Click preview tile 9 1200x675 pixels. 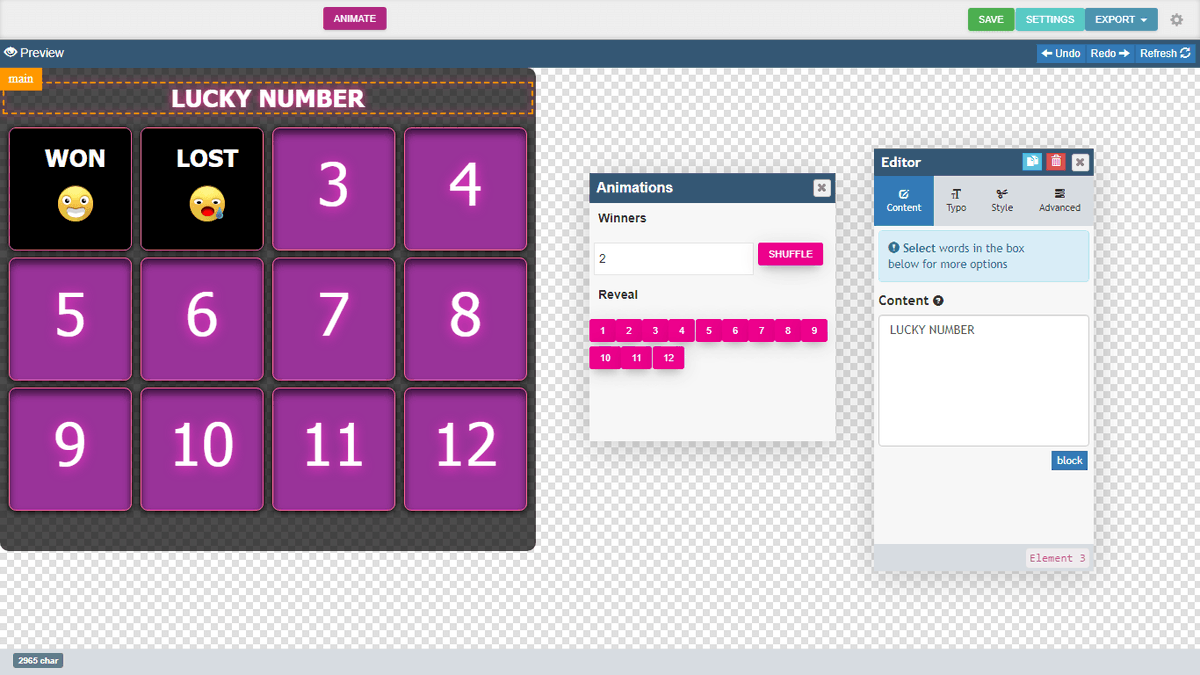coord(70,449)
